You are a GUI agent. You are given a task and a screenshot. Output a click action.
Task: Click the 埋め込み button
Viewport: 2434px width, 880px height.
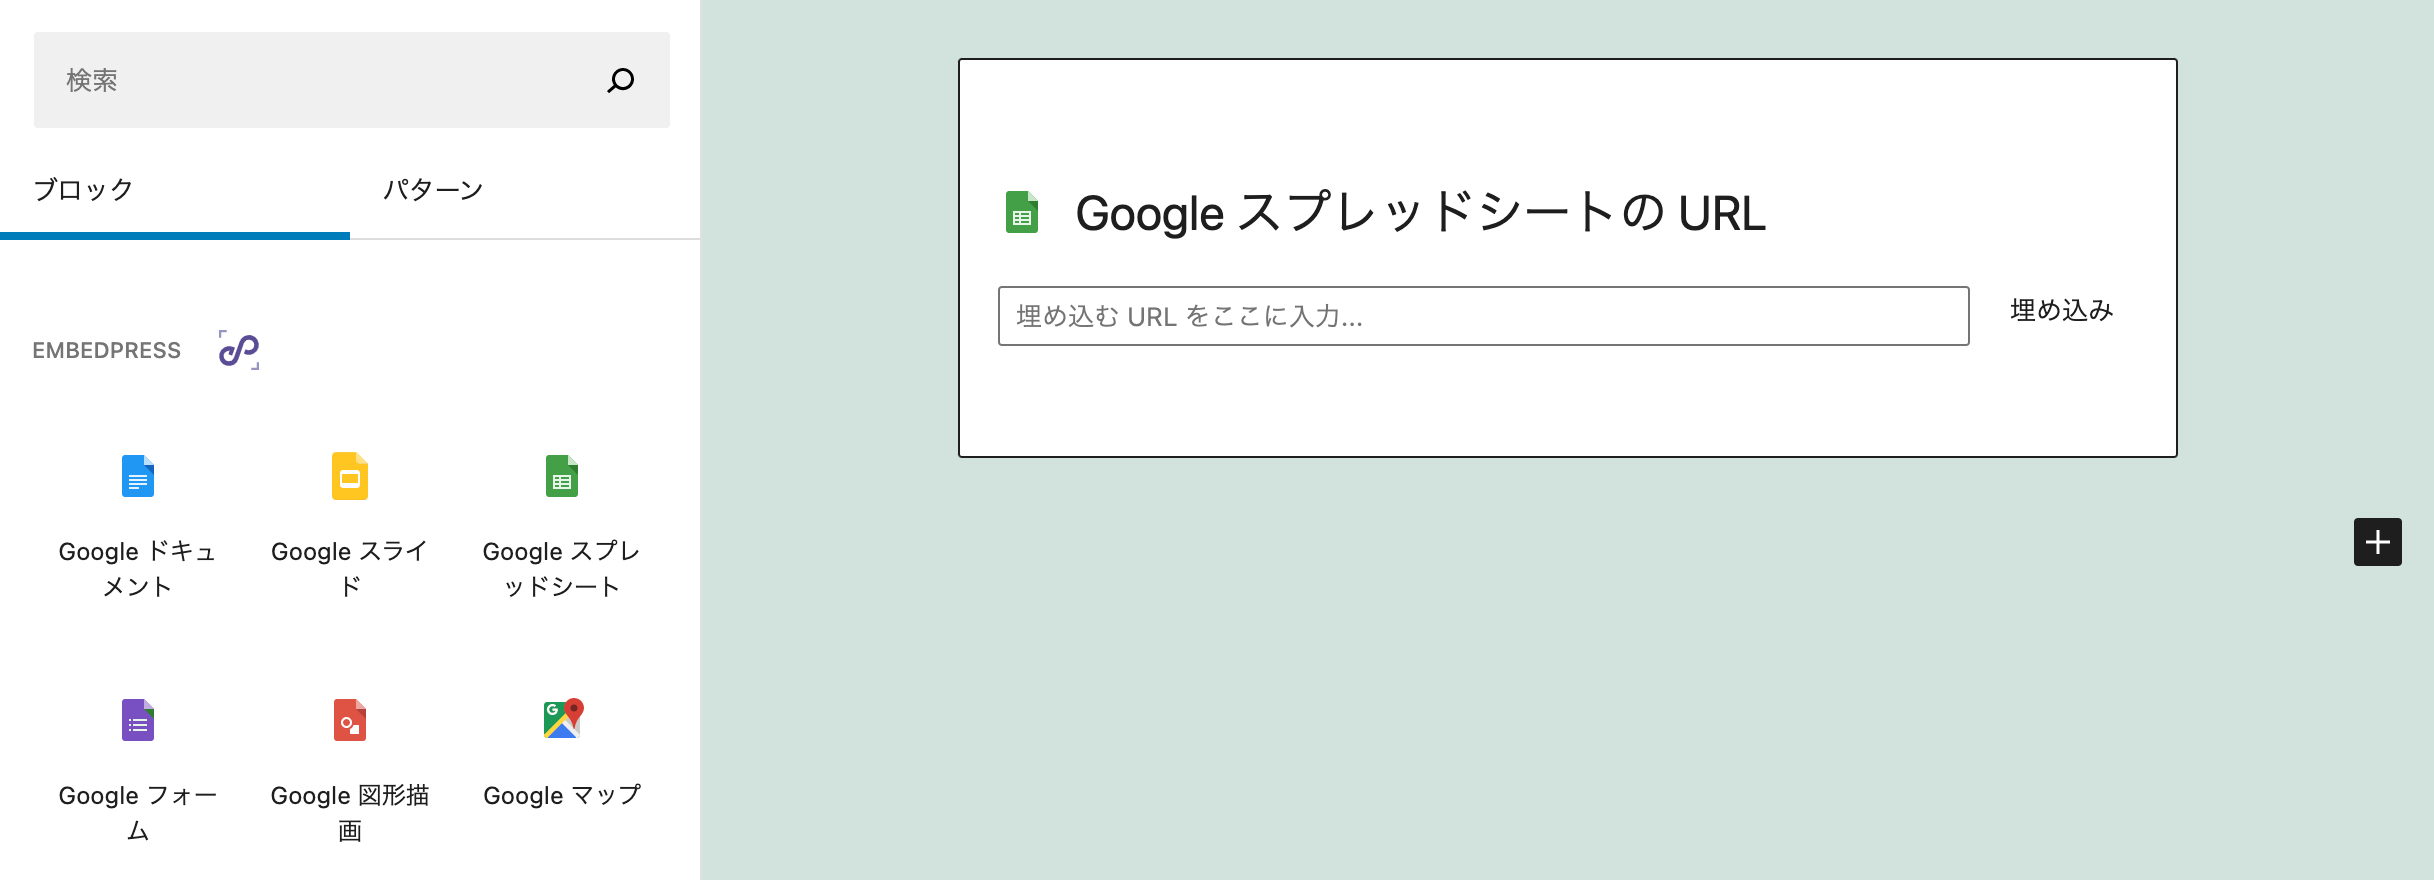2062,310
